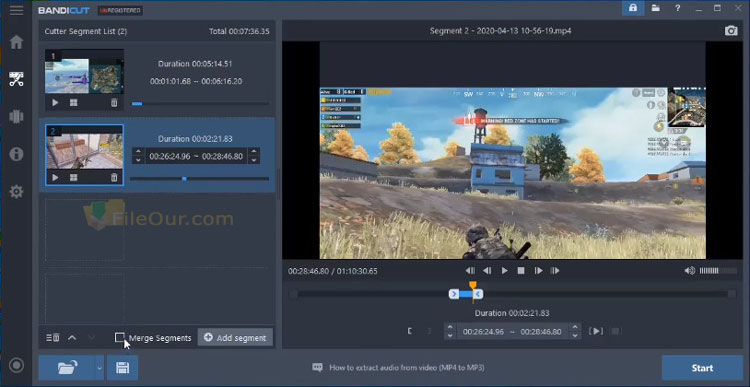Open the Join mode sidebar icon
750x387 pixels.
(16, 117)
